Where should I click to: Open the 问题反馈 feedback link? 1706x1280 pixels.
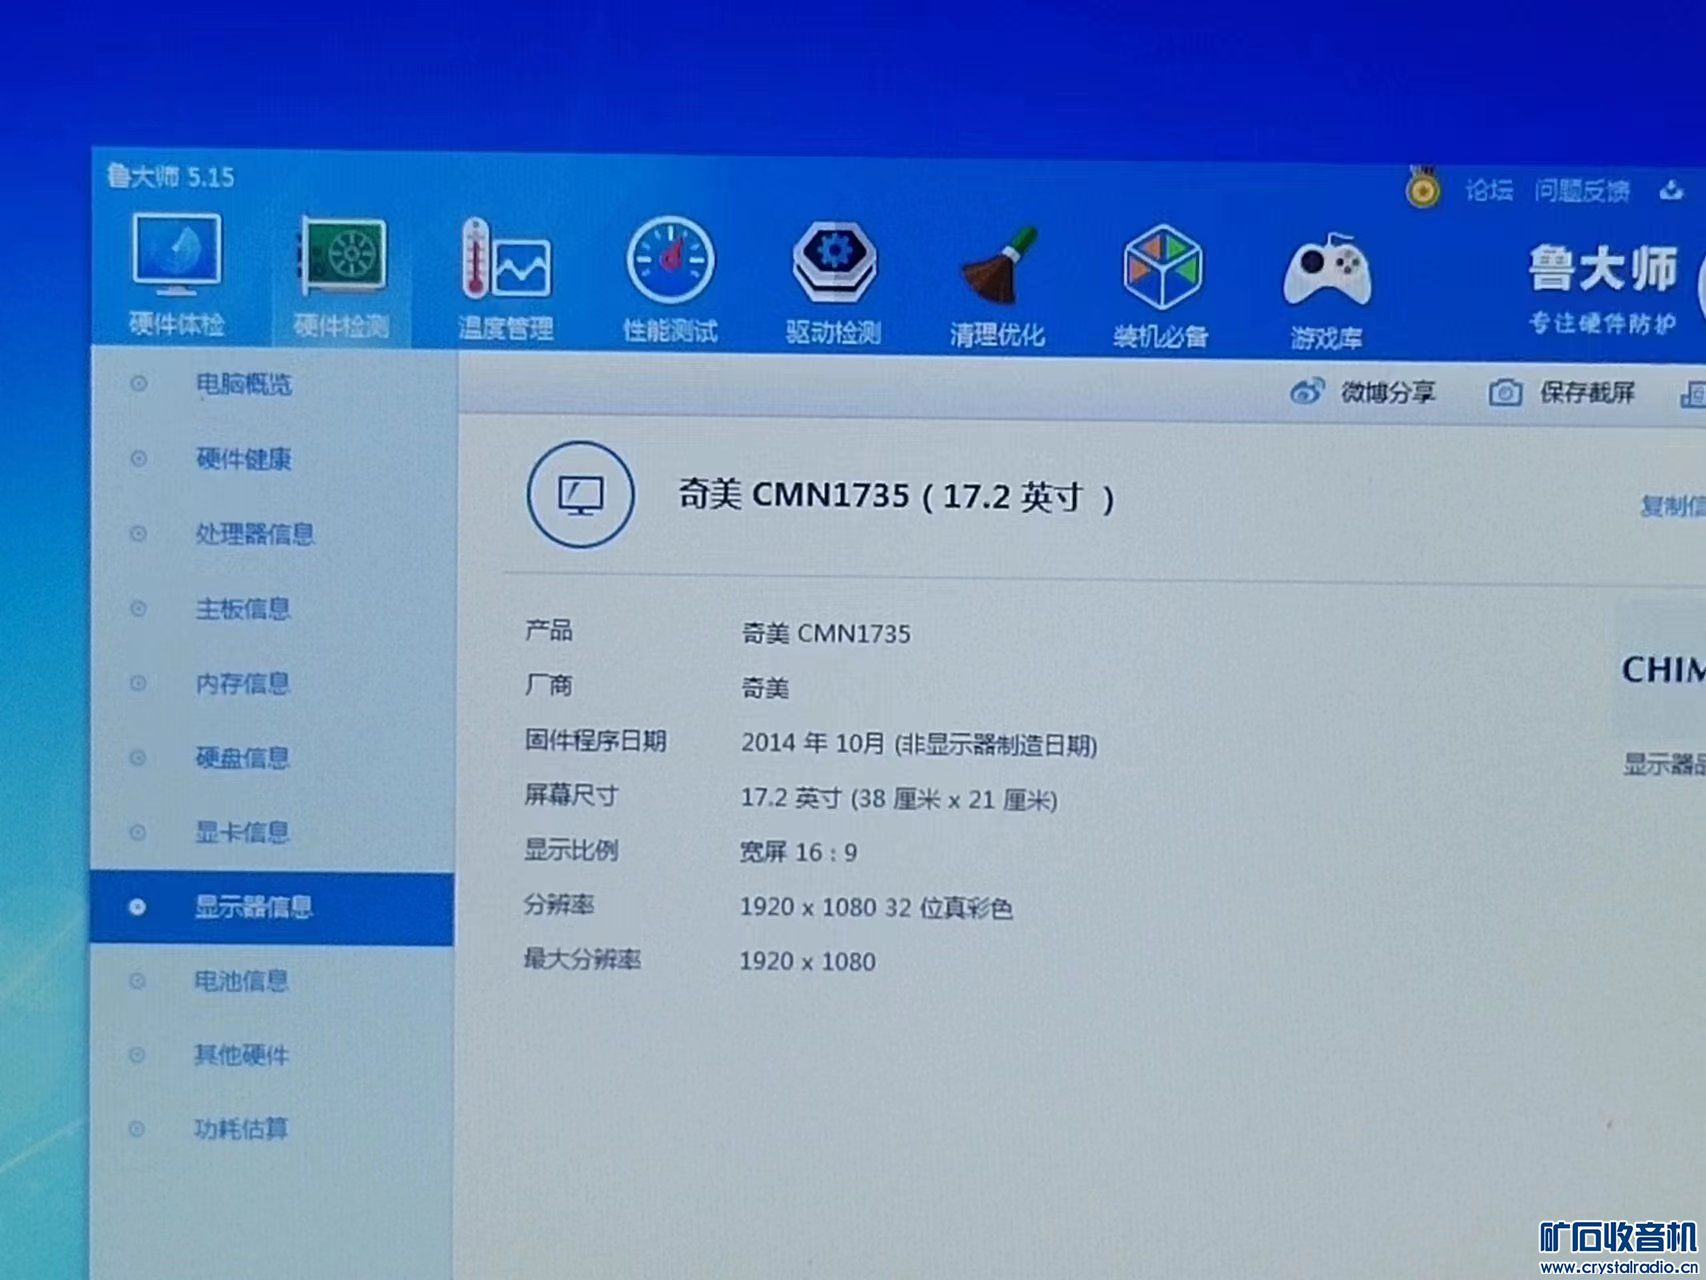click(1582, 190)
